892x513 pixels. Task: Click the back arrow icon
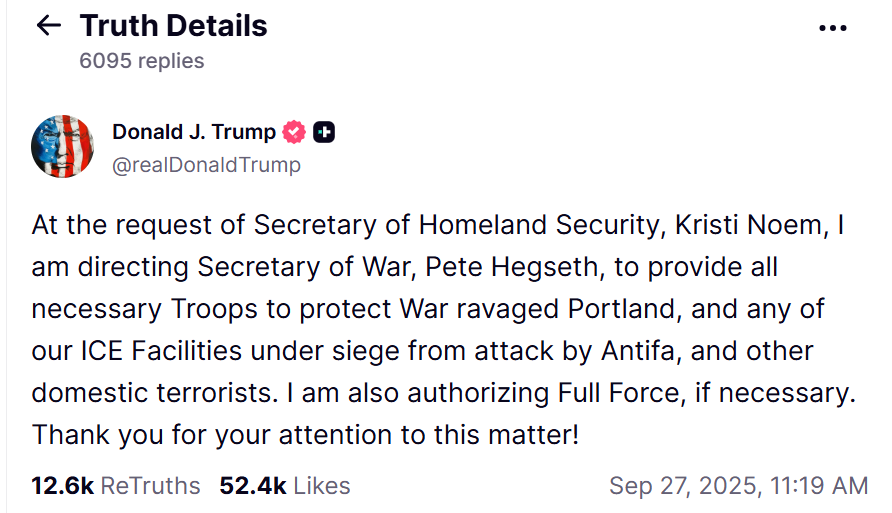48,26
